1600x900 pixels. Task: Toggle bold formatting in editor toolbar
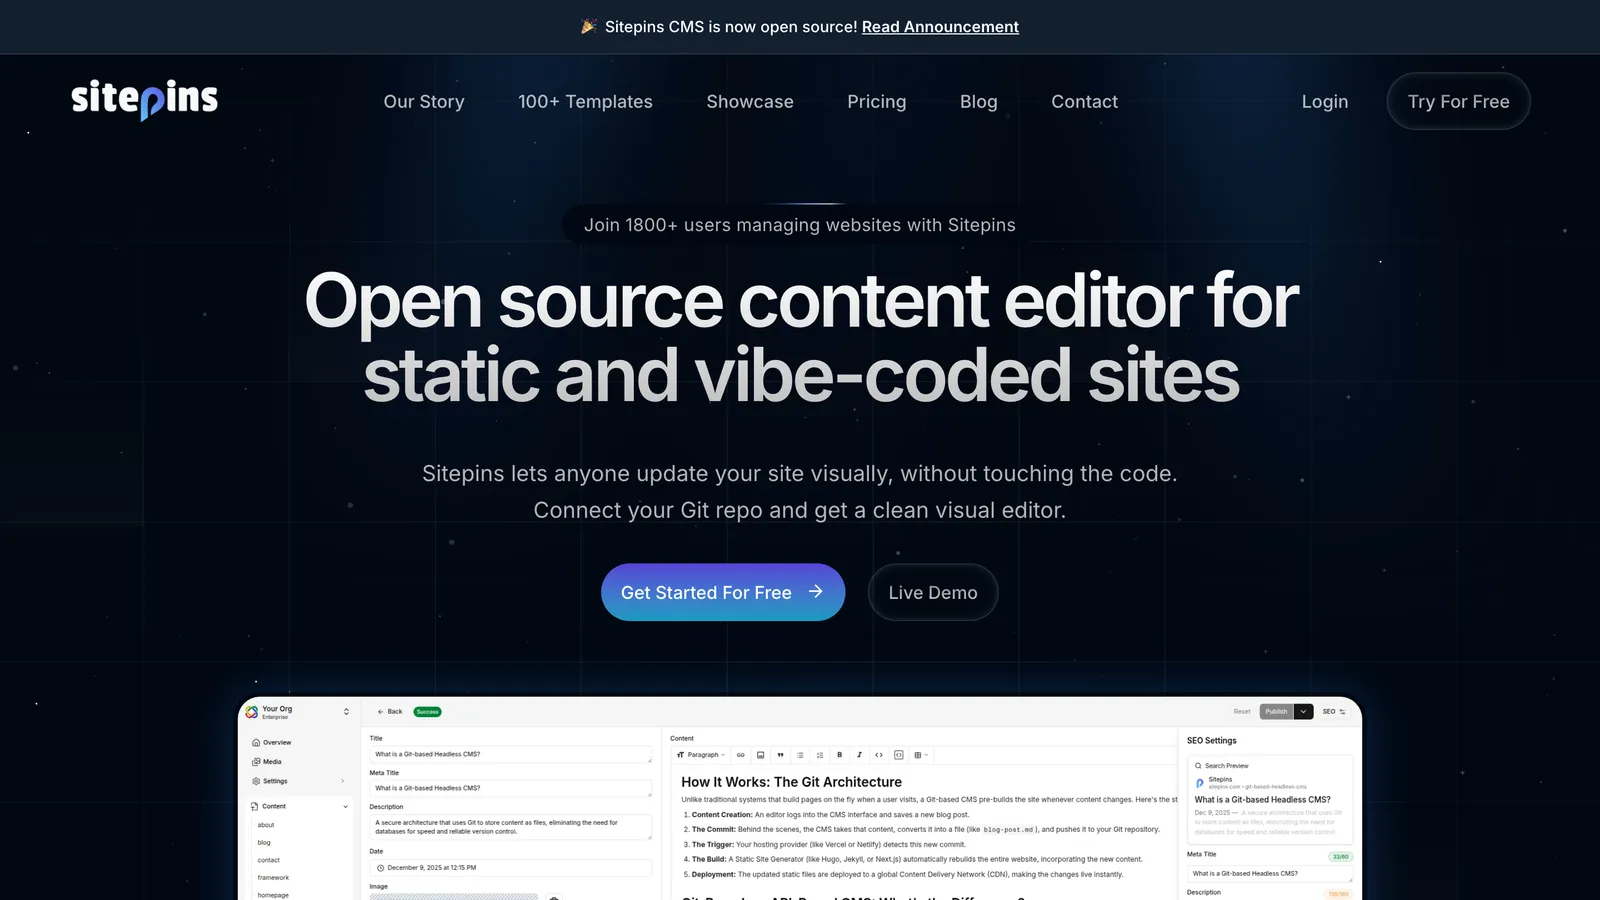click(x=839, y=755)
